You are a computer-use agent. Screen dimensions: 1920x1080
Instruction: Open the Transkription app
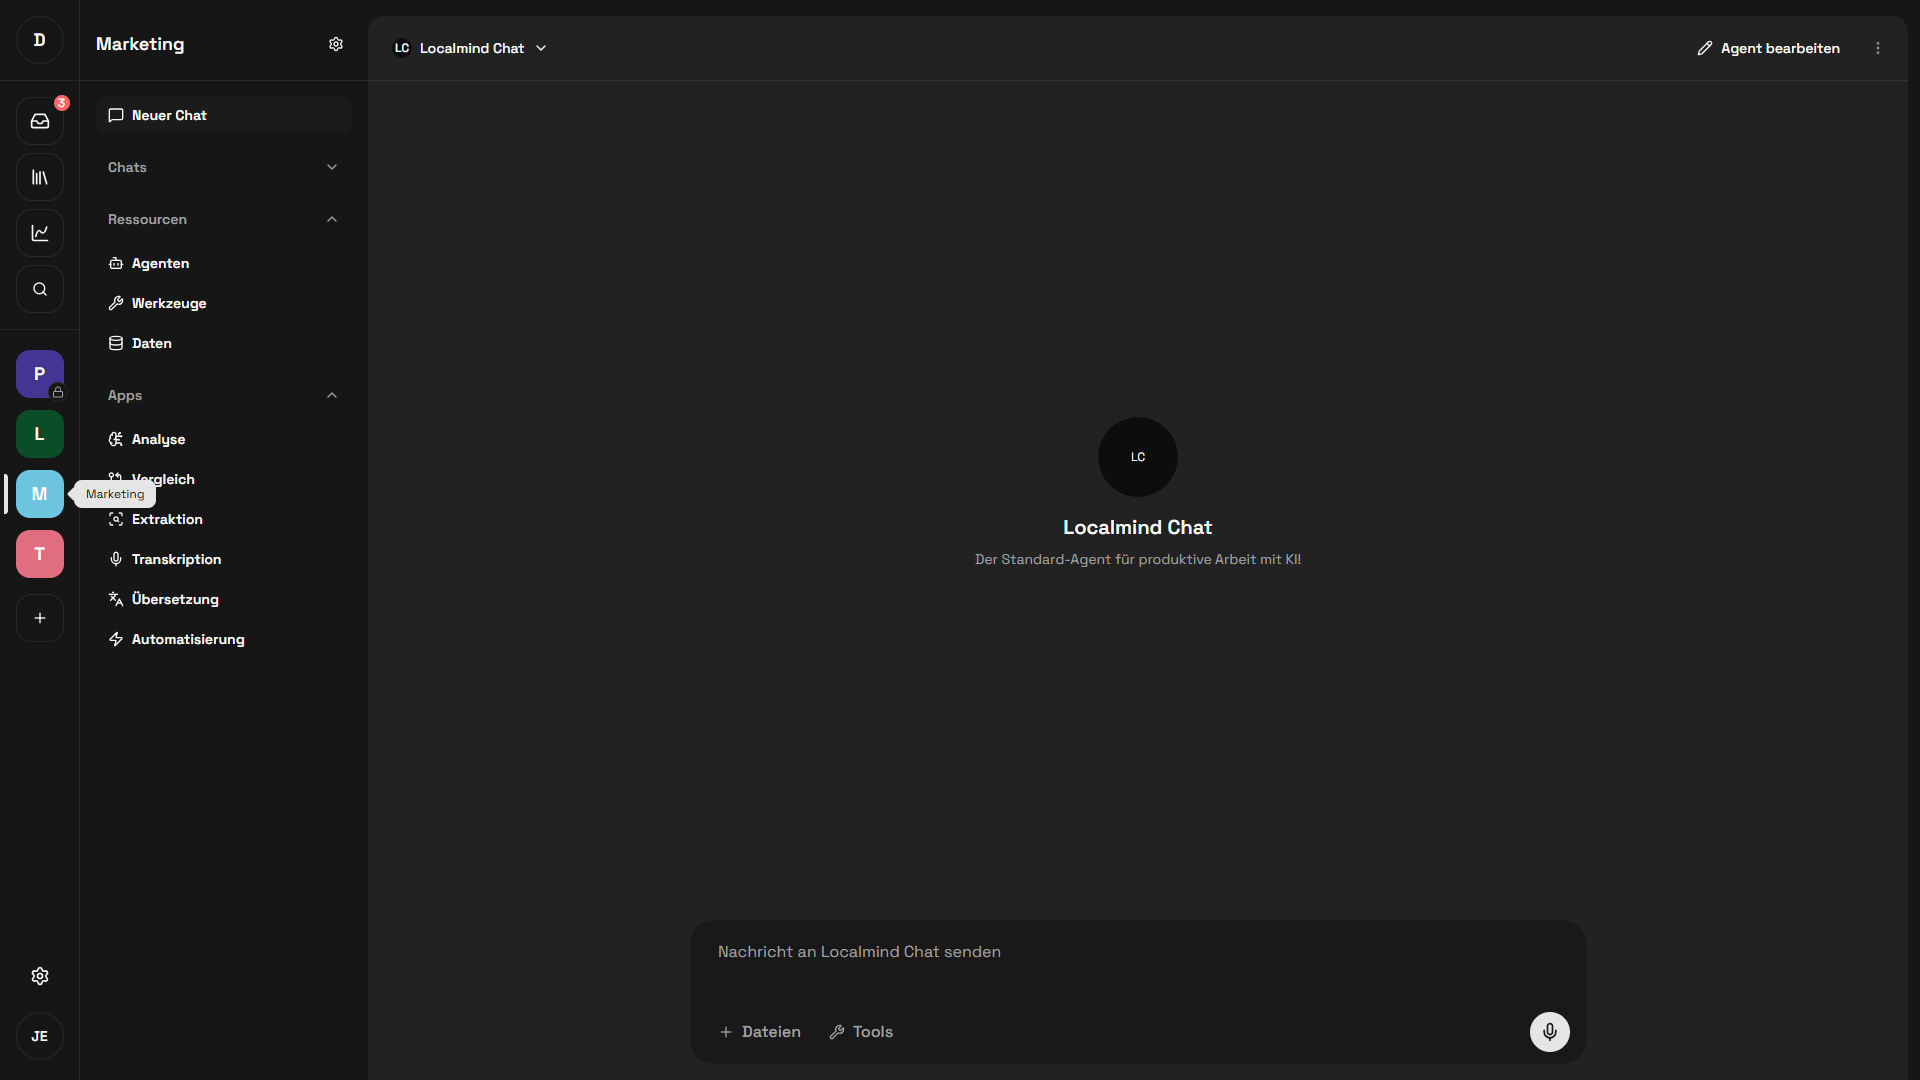point(176,559)
